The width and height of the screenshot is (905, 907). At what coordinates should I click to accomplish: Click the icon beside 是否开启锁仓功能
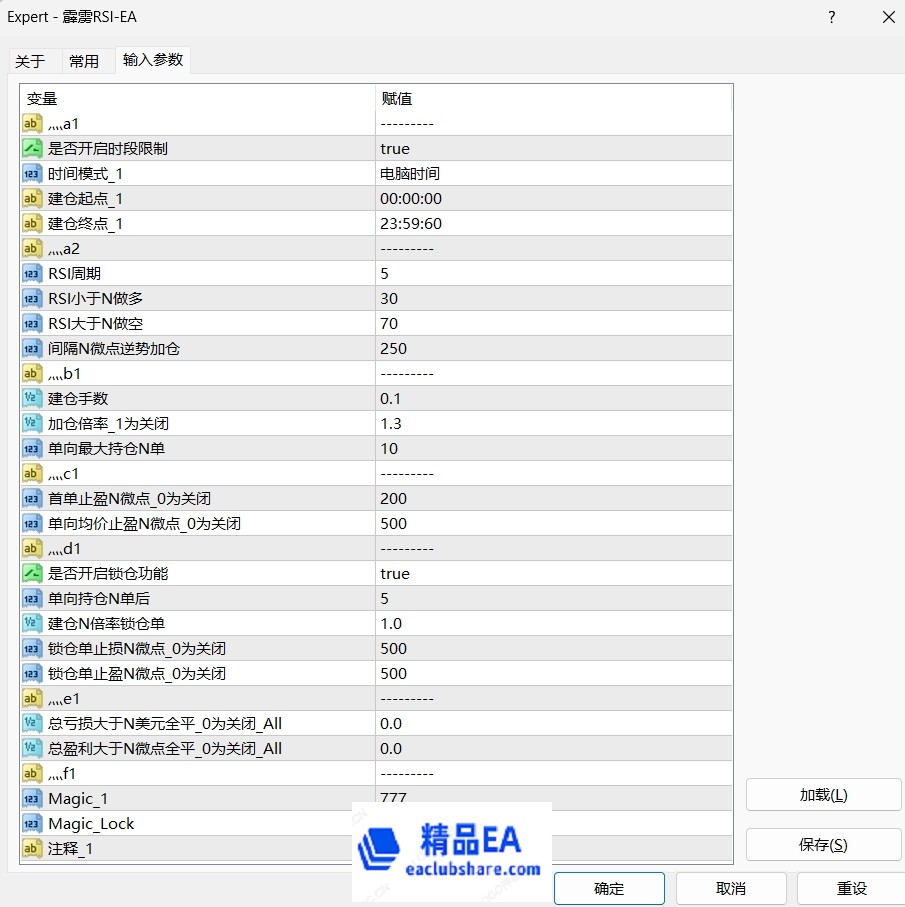point(32,574)
